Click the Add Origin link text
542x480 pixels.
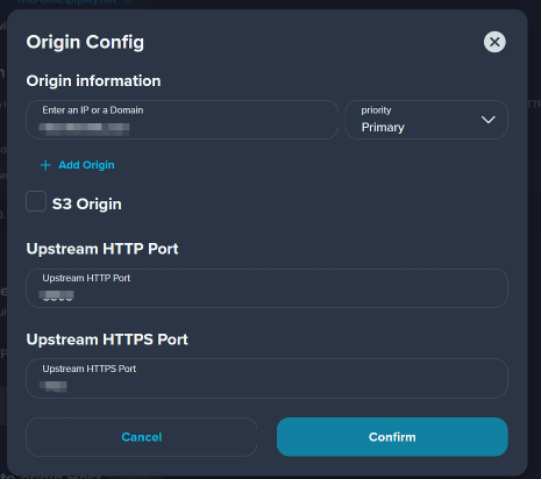(x=86, y=165)
